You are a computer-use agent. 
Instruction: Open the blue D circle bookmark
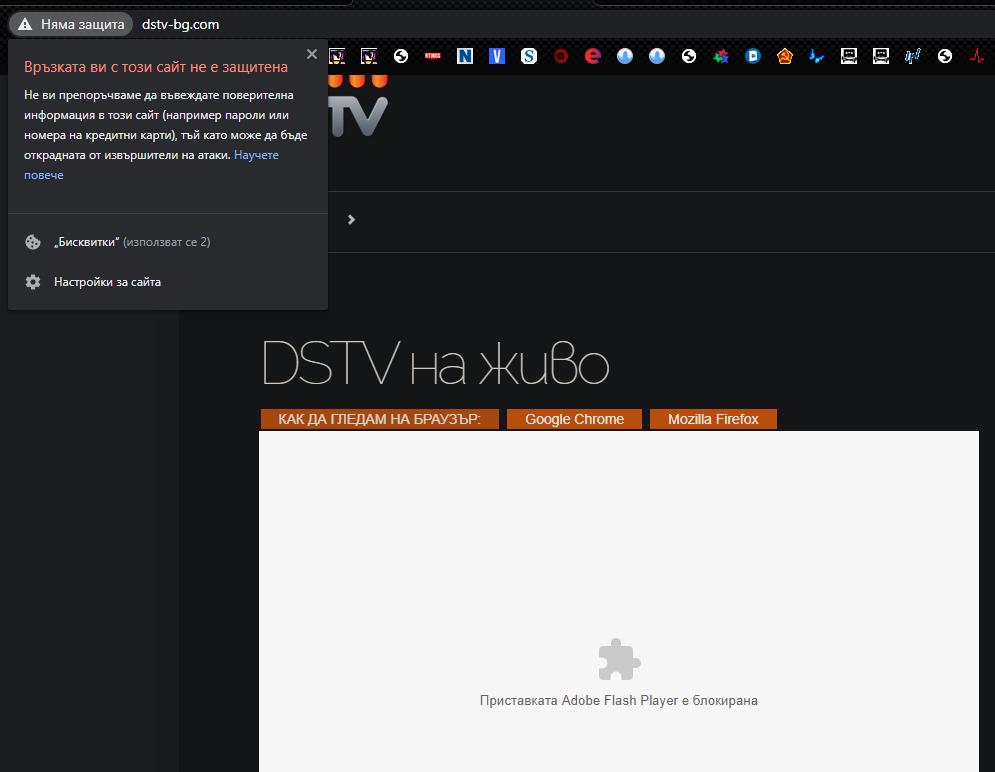click(x=753, y=56)
